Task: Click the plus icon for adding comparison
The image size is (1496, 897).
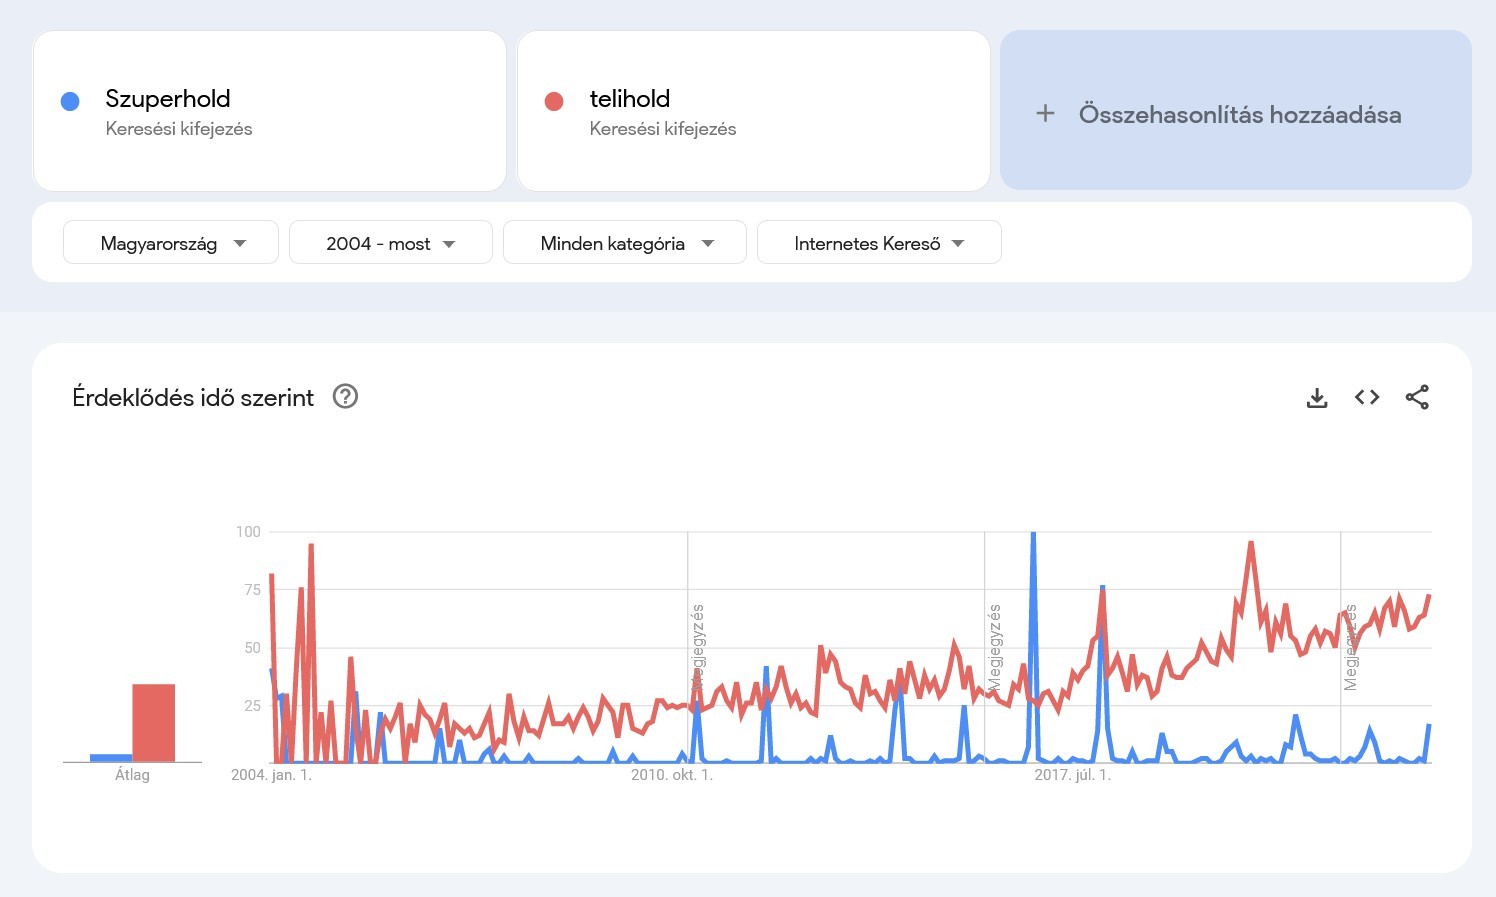Action: [x=1045, y=114]
